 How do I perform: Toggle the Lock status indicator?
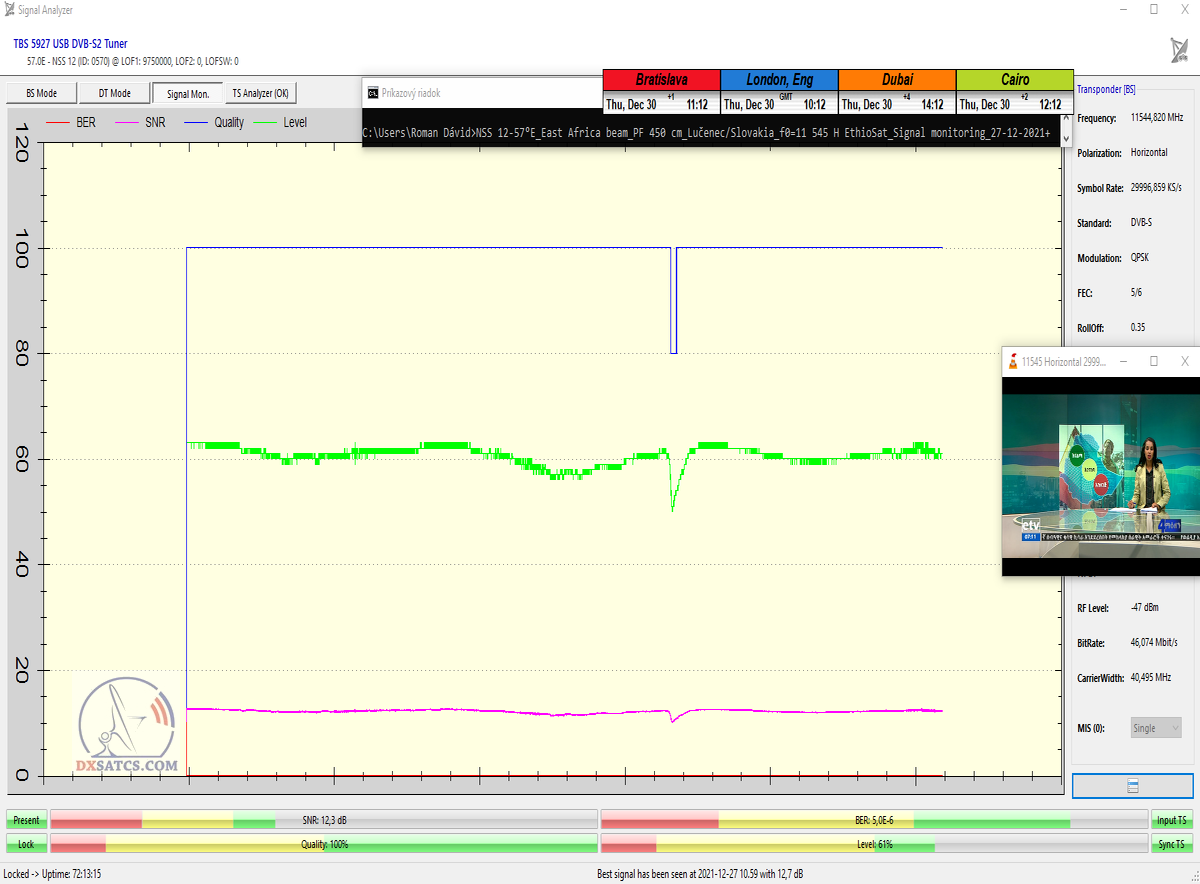click(x=26, y=844)
